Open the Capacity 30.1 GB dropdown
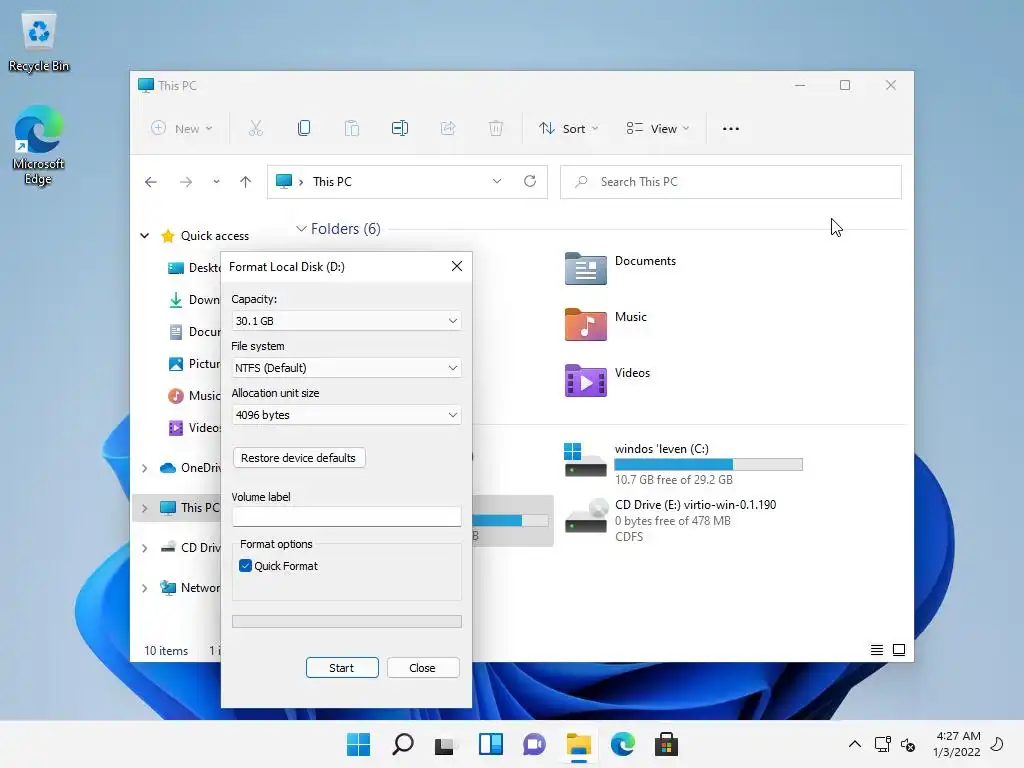 (x=346, y=321)
